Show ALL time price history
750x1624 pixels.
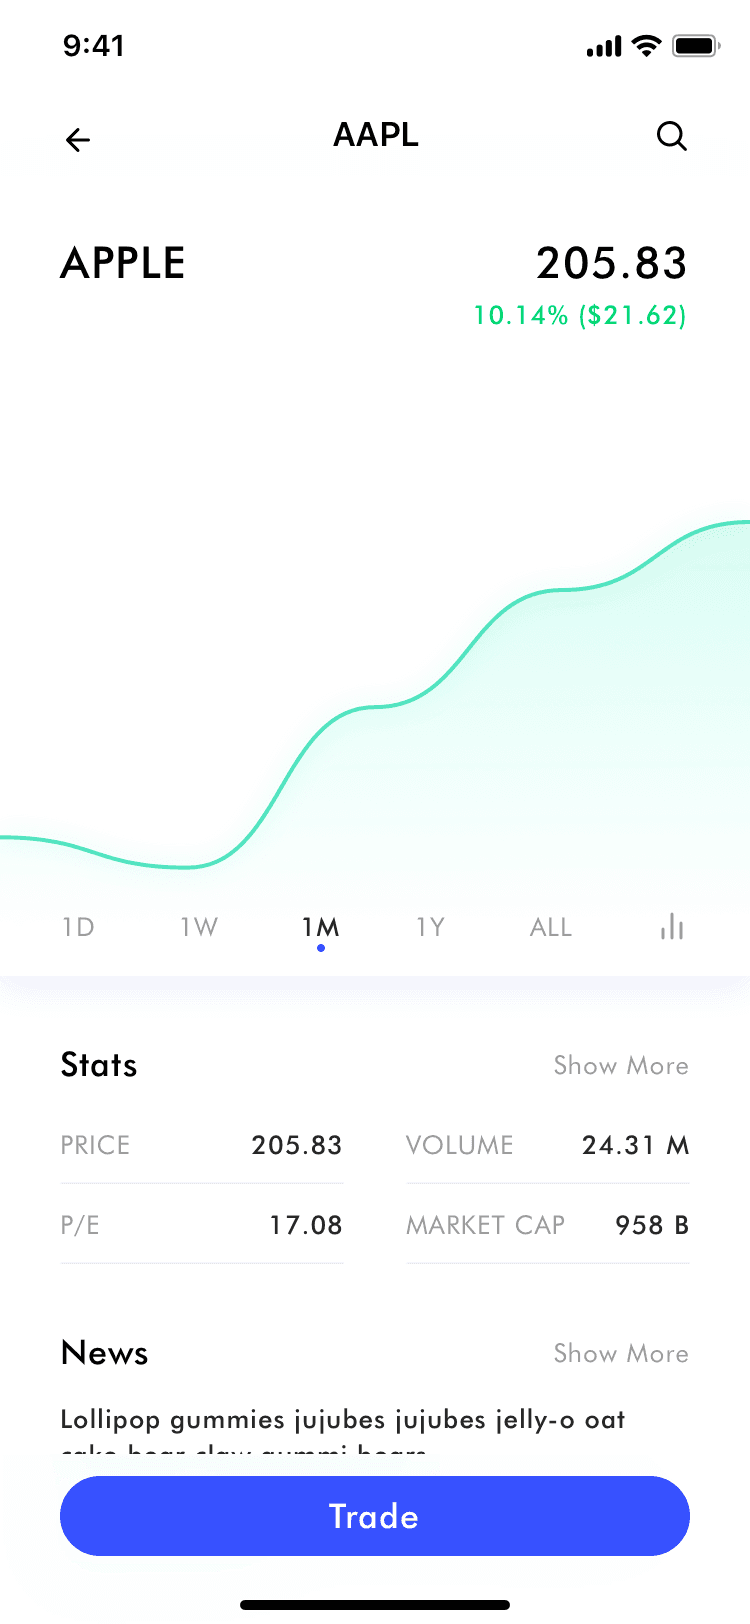pos(551,927)
